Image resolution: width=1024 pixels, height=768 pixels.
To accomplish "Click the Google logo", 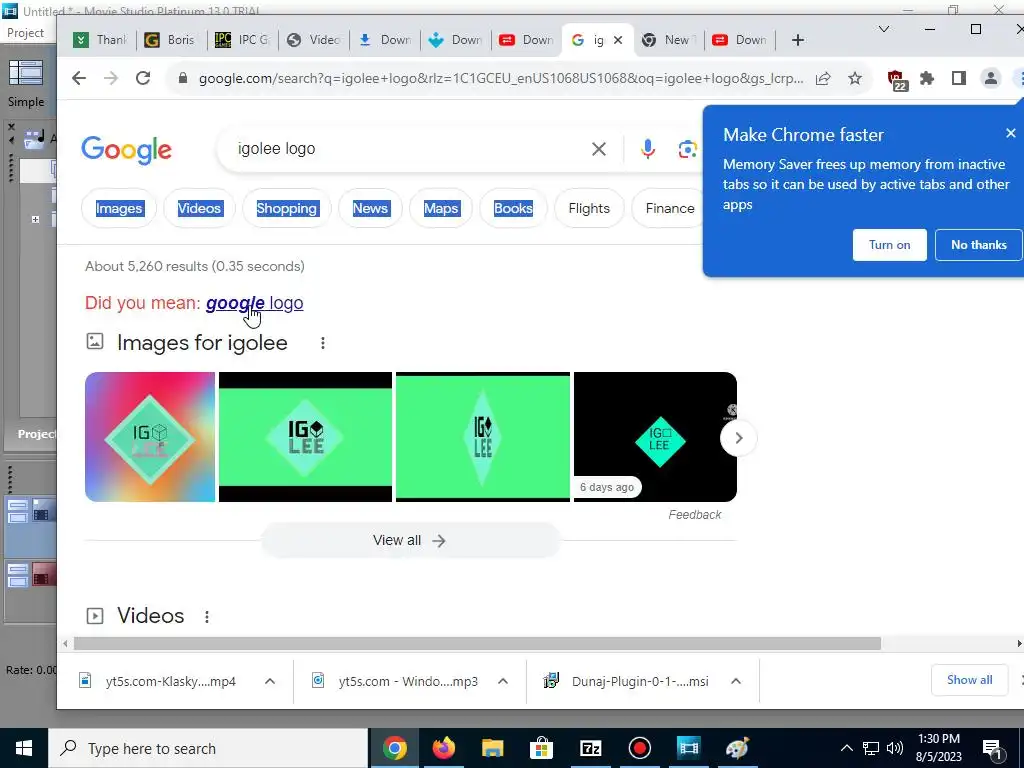I will click(126, 150).
